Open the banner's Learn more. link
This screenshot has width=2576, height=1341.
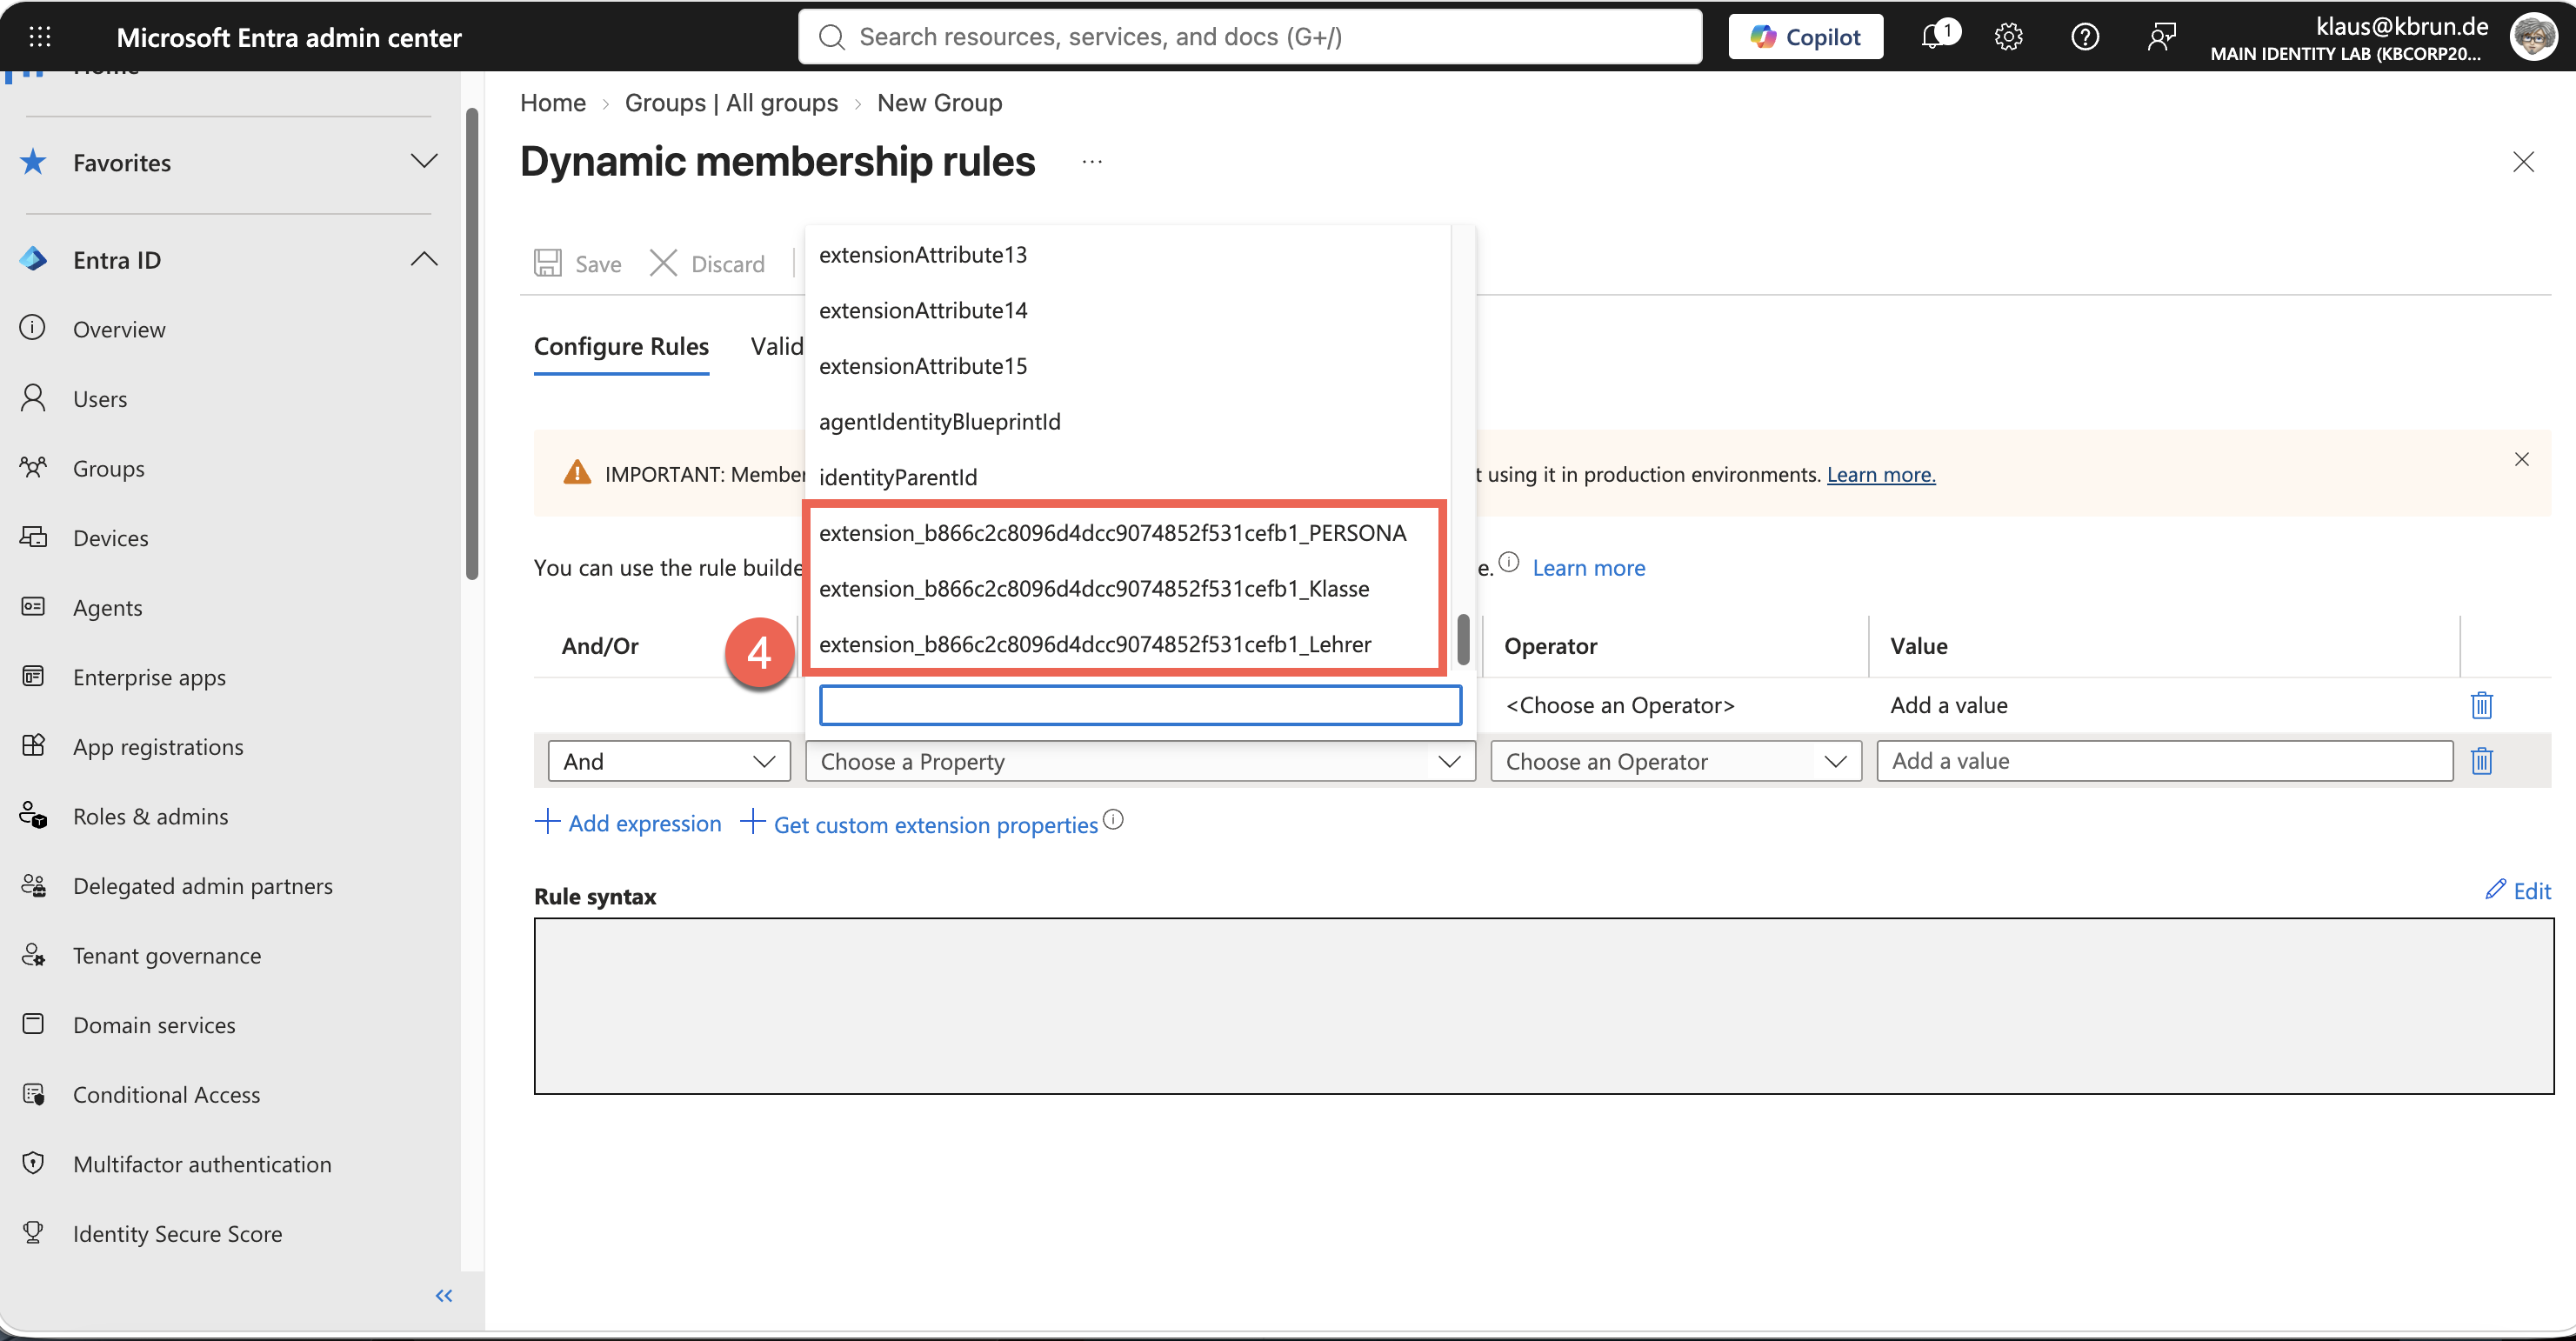tap(1881, 475)
